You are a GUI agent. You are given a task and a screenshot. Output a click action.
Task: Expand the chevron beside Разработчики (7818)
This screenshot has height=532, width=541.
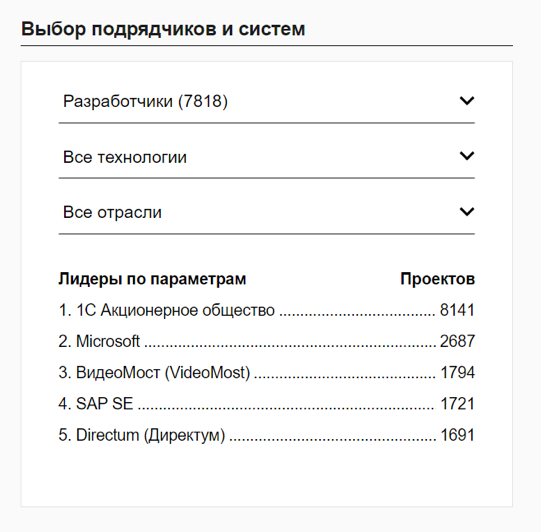[467, 101]
